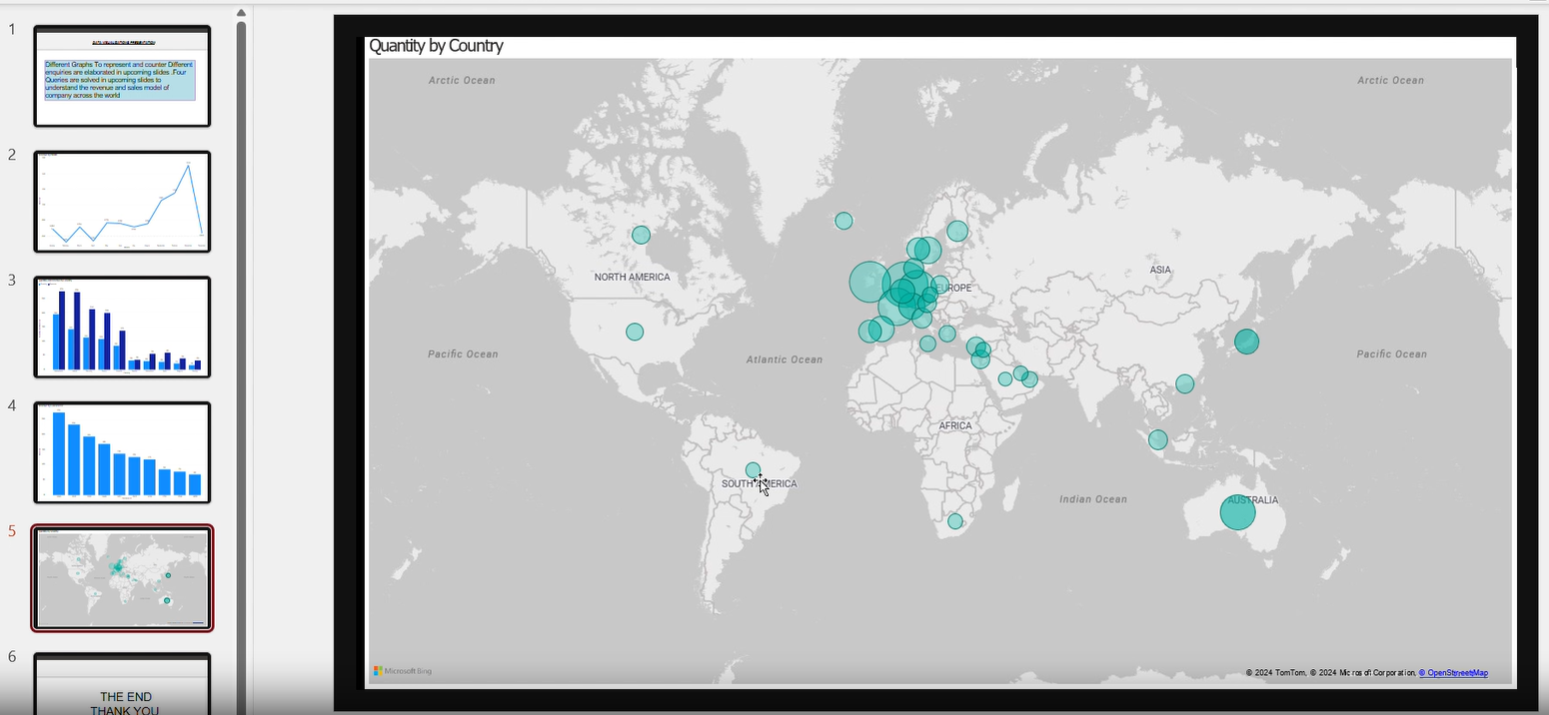Screen dimensions: 1549x715
Task: Open slide 6 'The End Thank You' thumbnail
Action: pos(122,684)
